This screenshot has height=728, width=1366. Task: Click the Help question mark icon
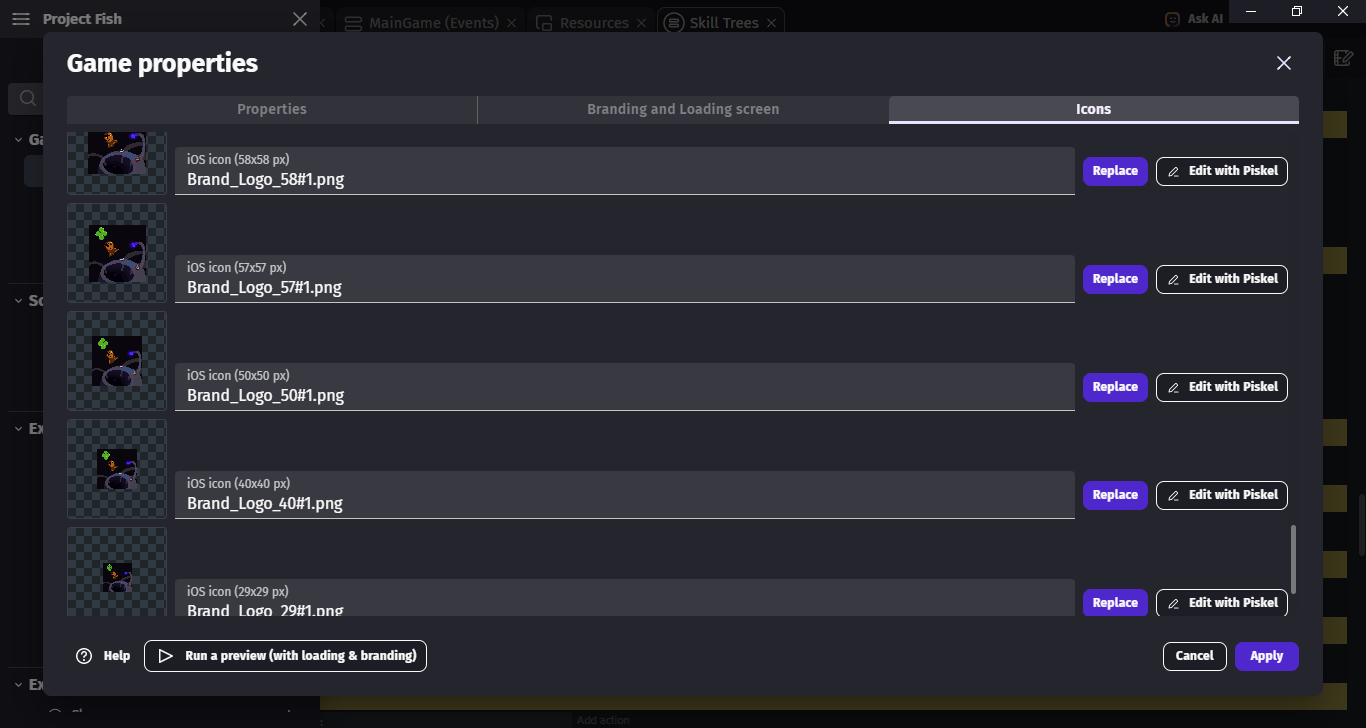tap(84, 656)
